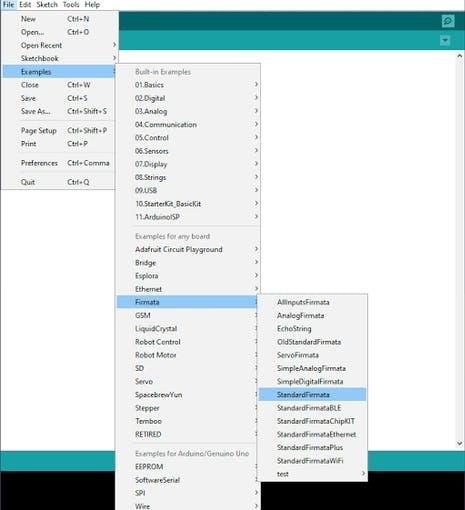
Task: Expand Sketchbook submenu
Action: (59, 58)
